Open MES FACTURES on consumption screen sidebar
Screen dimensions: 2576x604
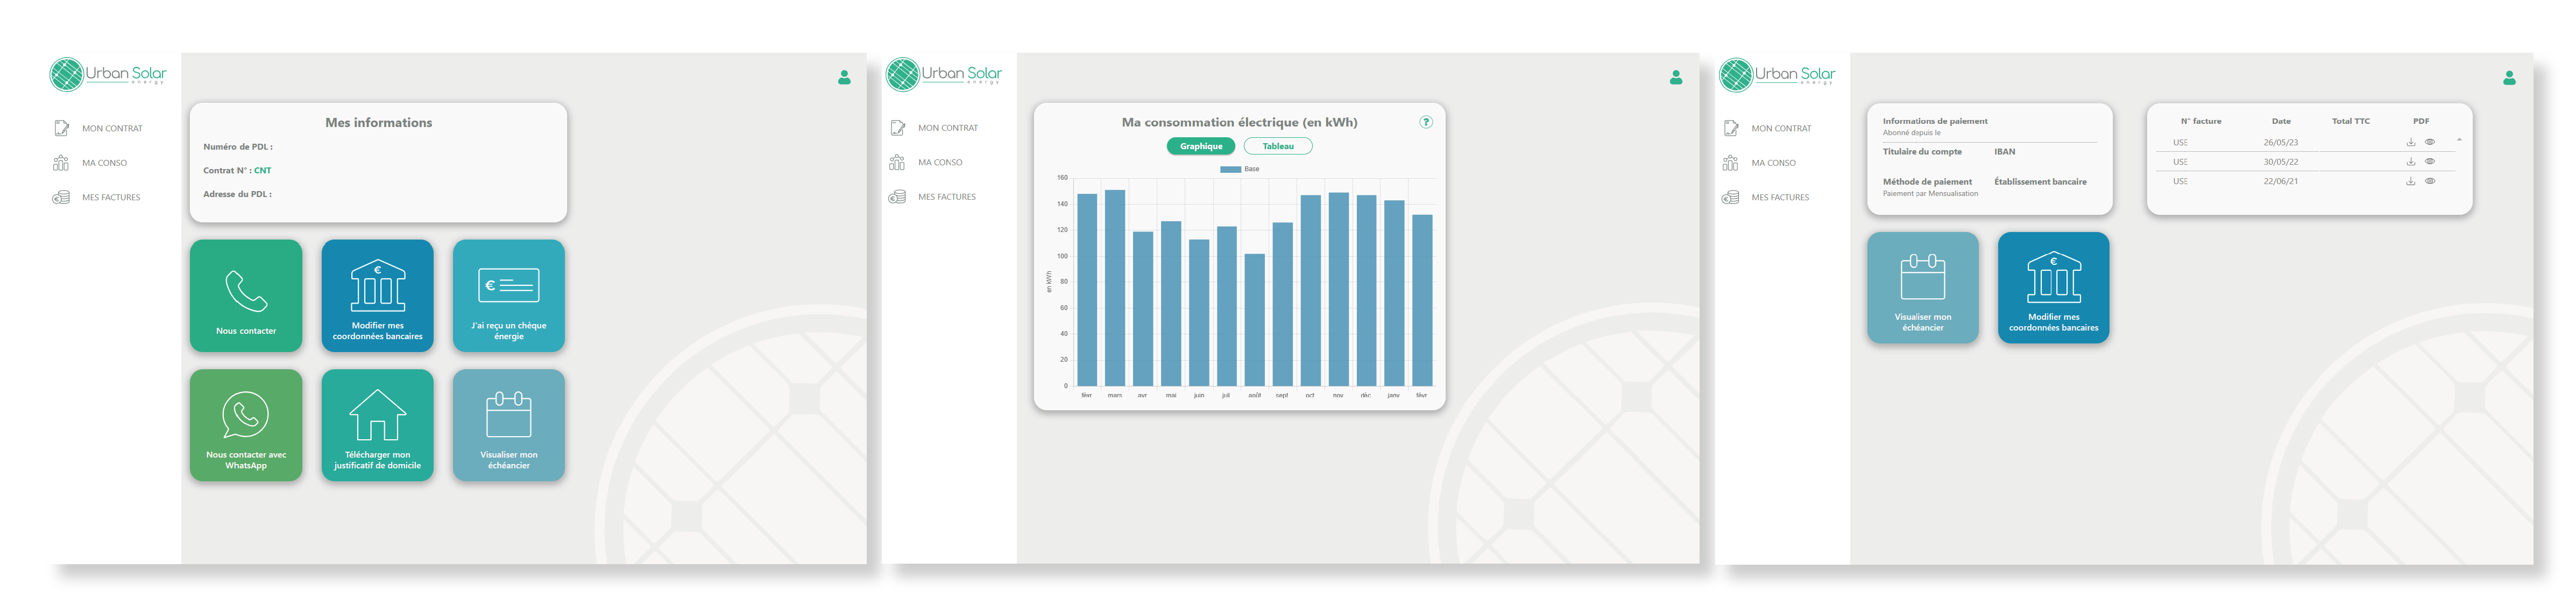point(933,197)
